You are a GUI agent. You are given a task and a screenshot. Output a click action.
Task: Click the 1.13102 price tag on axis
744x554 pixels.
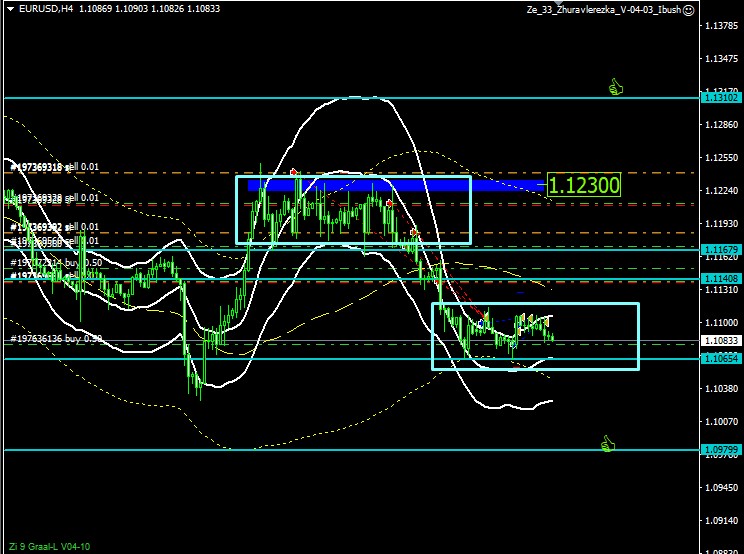click(721, 97)
